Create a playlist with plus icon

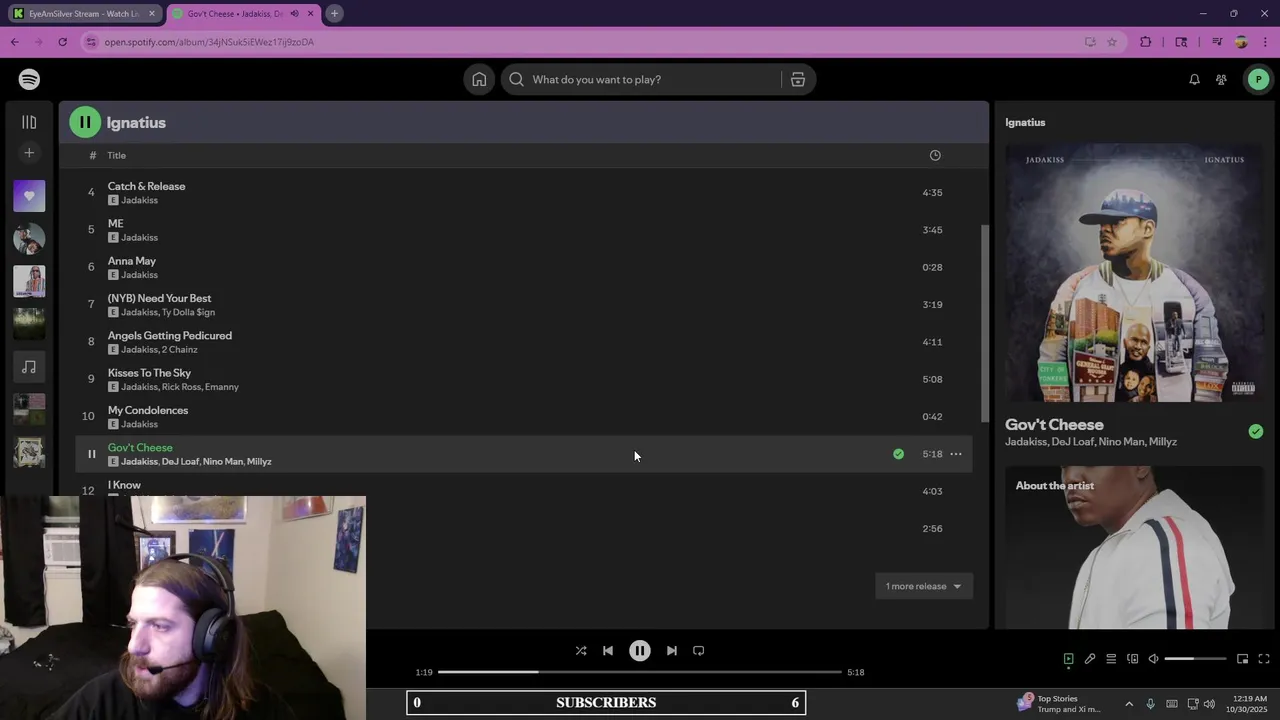[x=29, y=153]
